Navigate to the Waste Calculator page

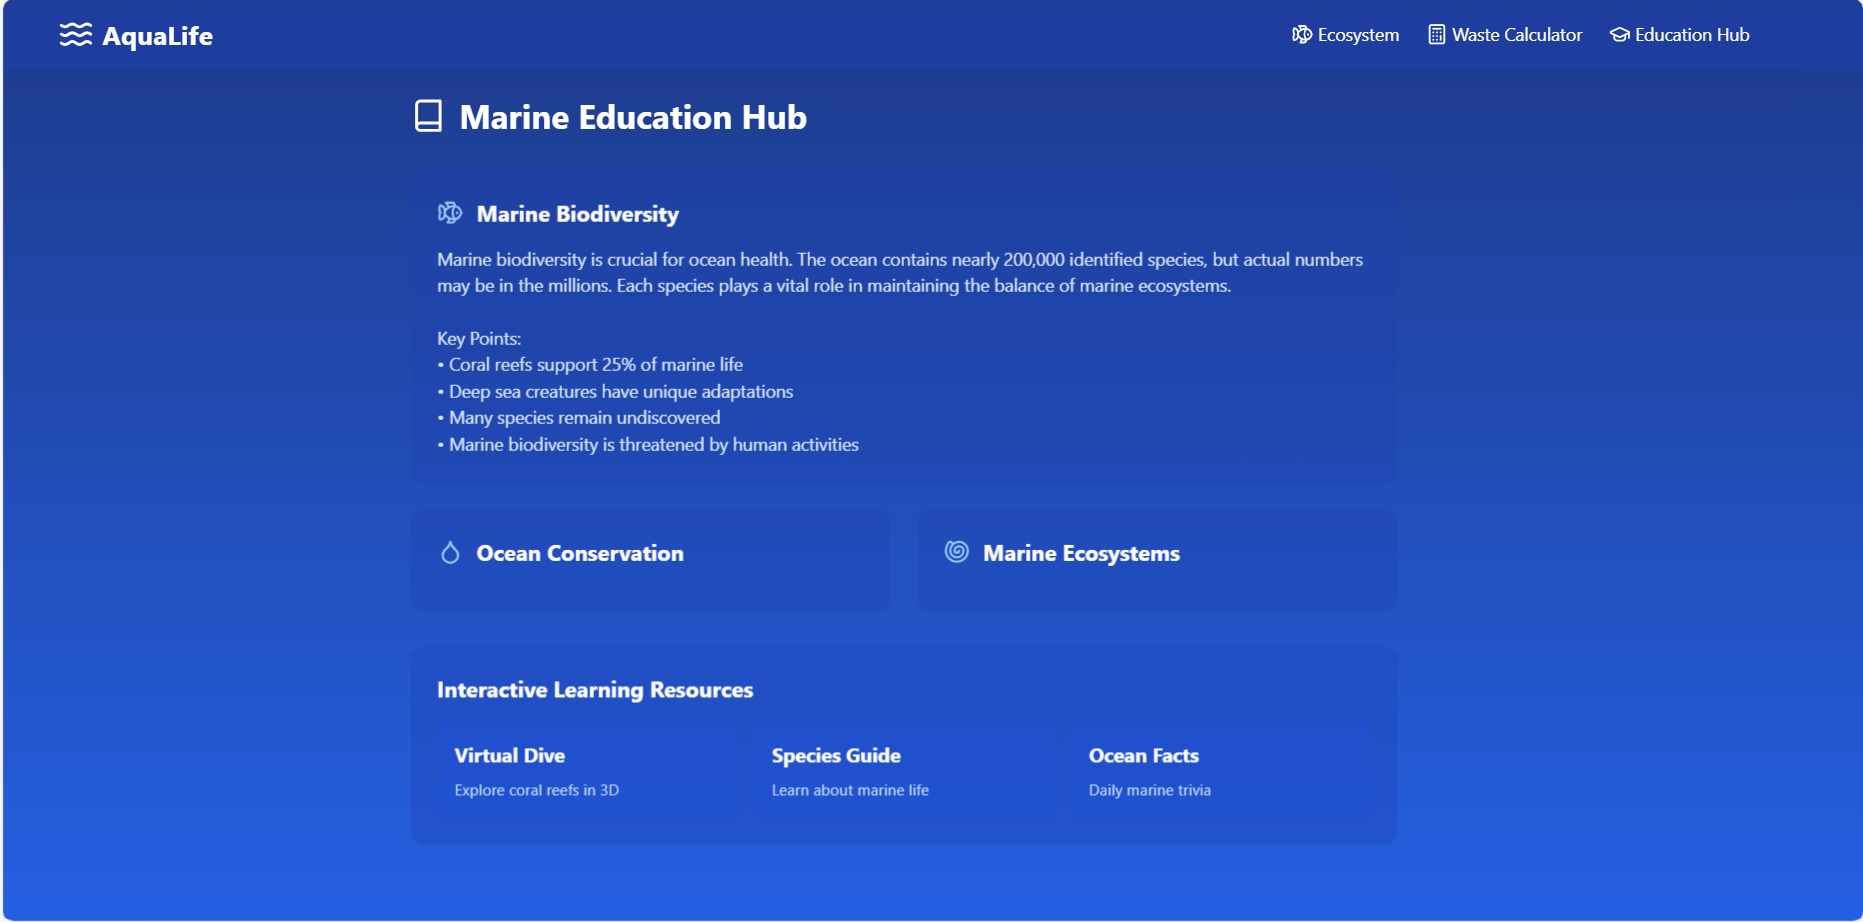1516,34
